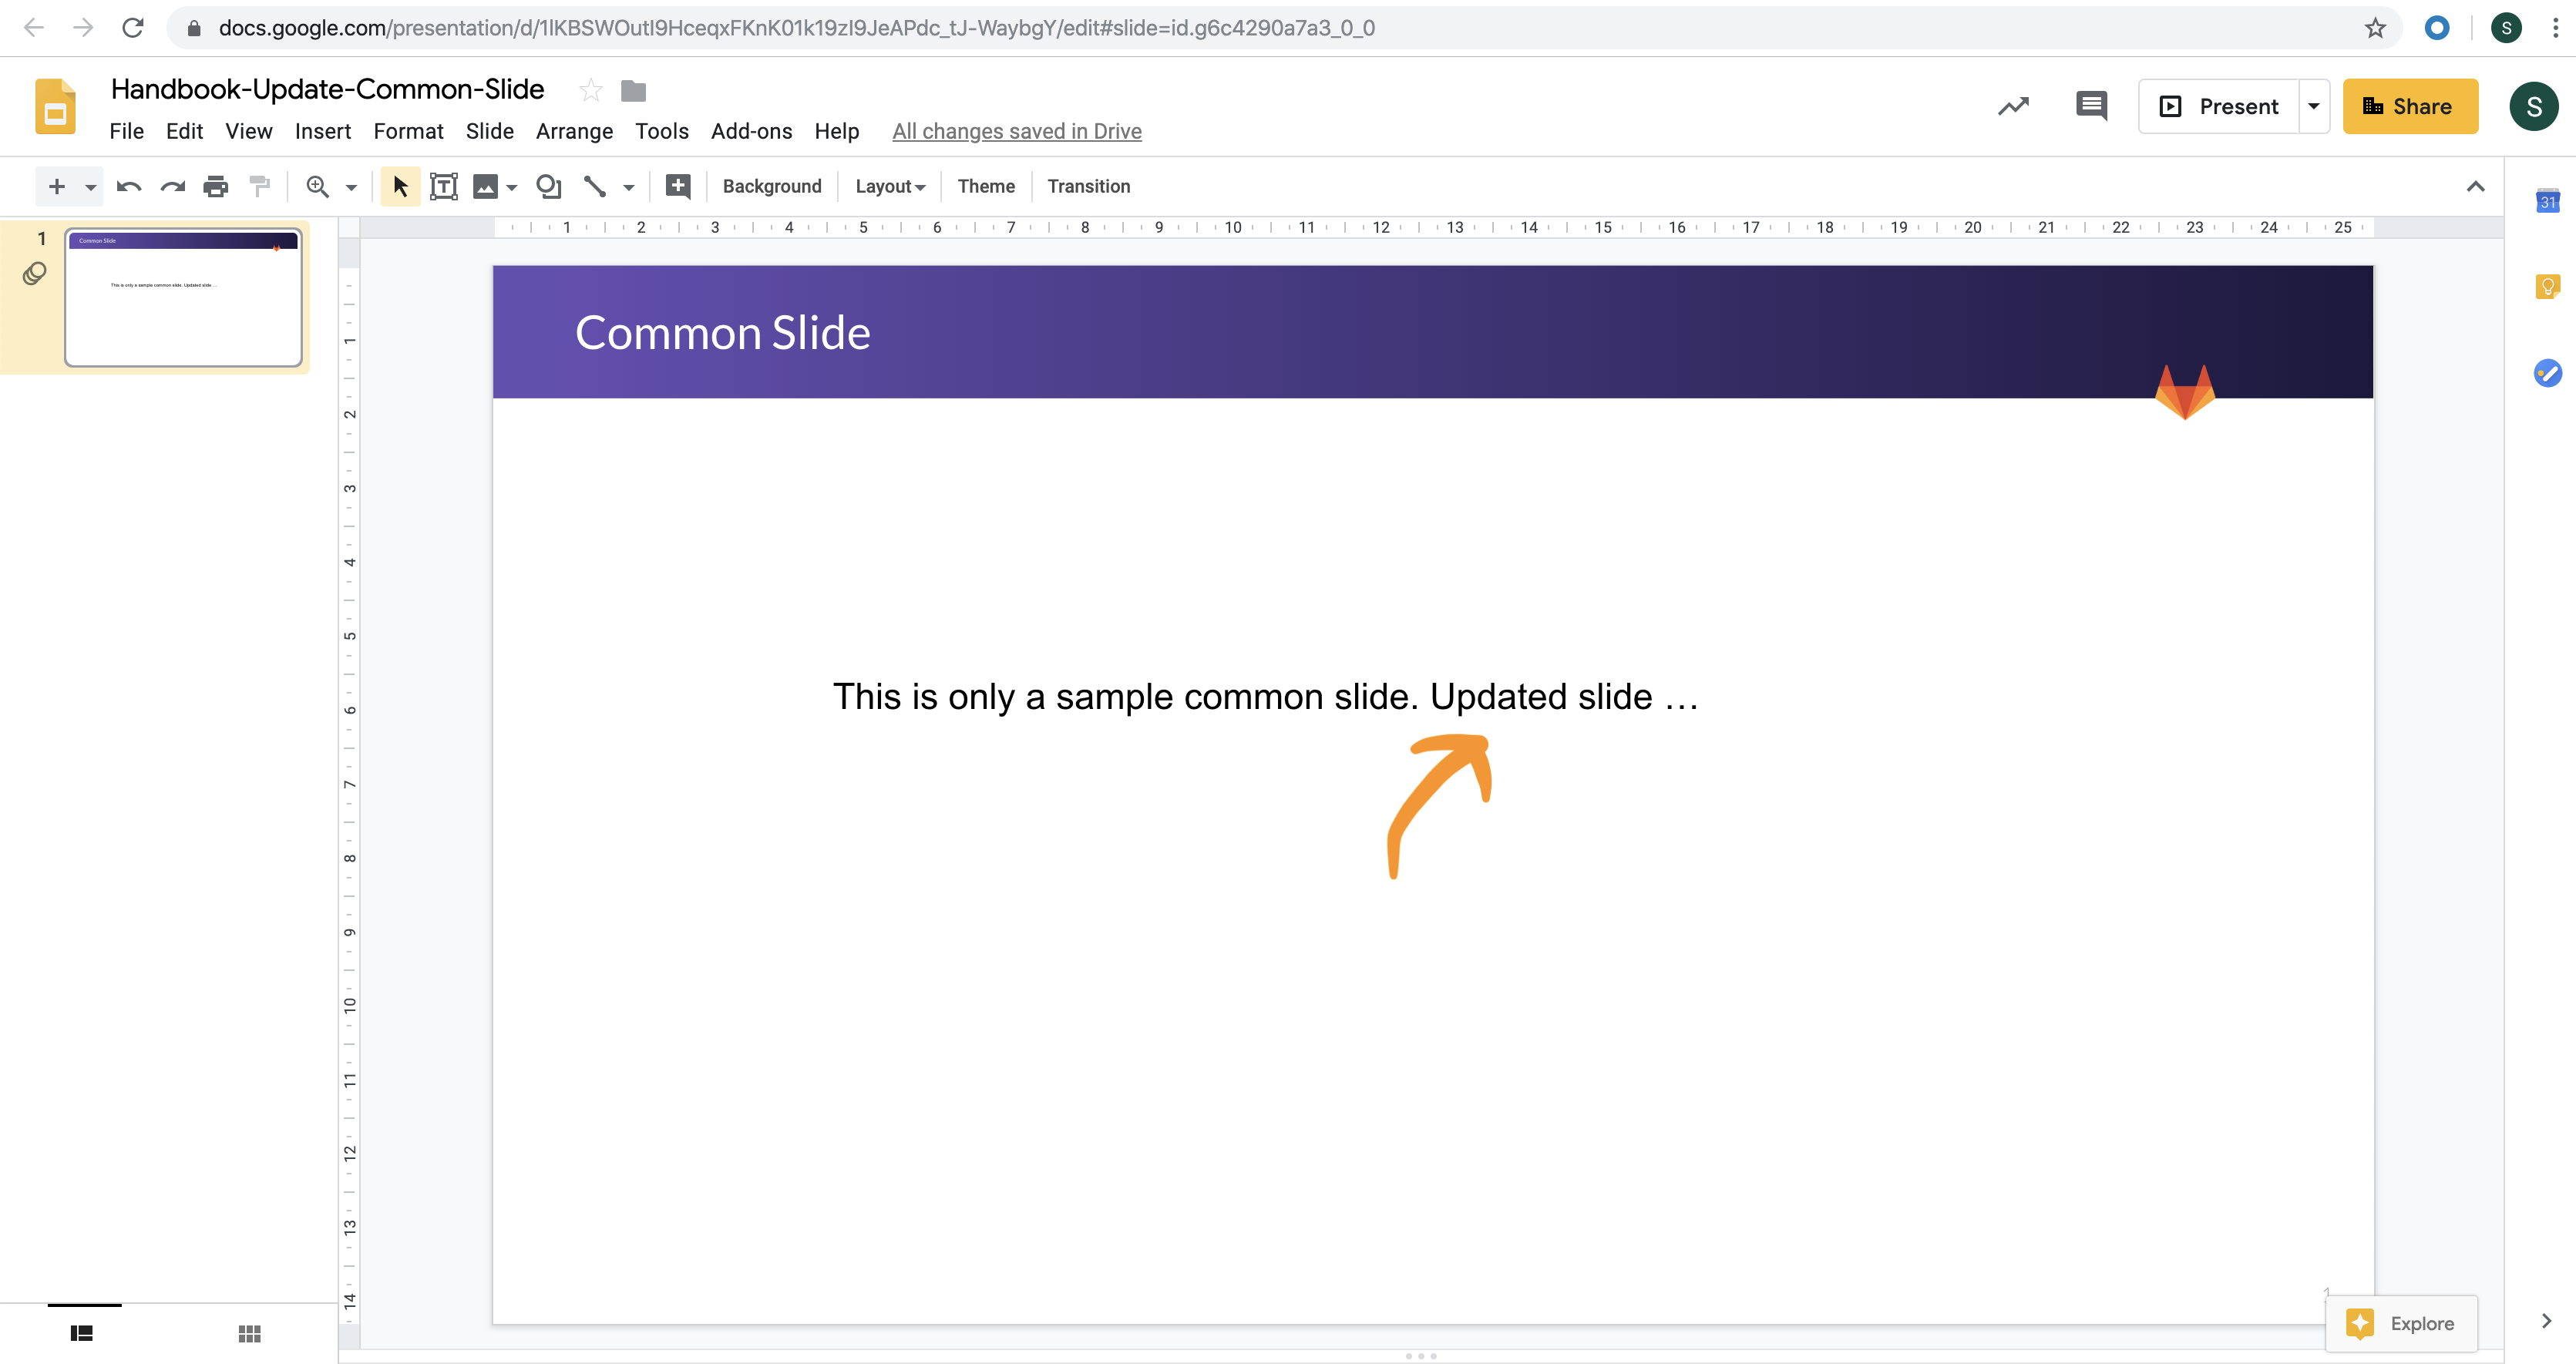
Task: Open the Help menu
Action: 836,131
